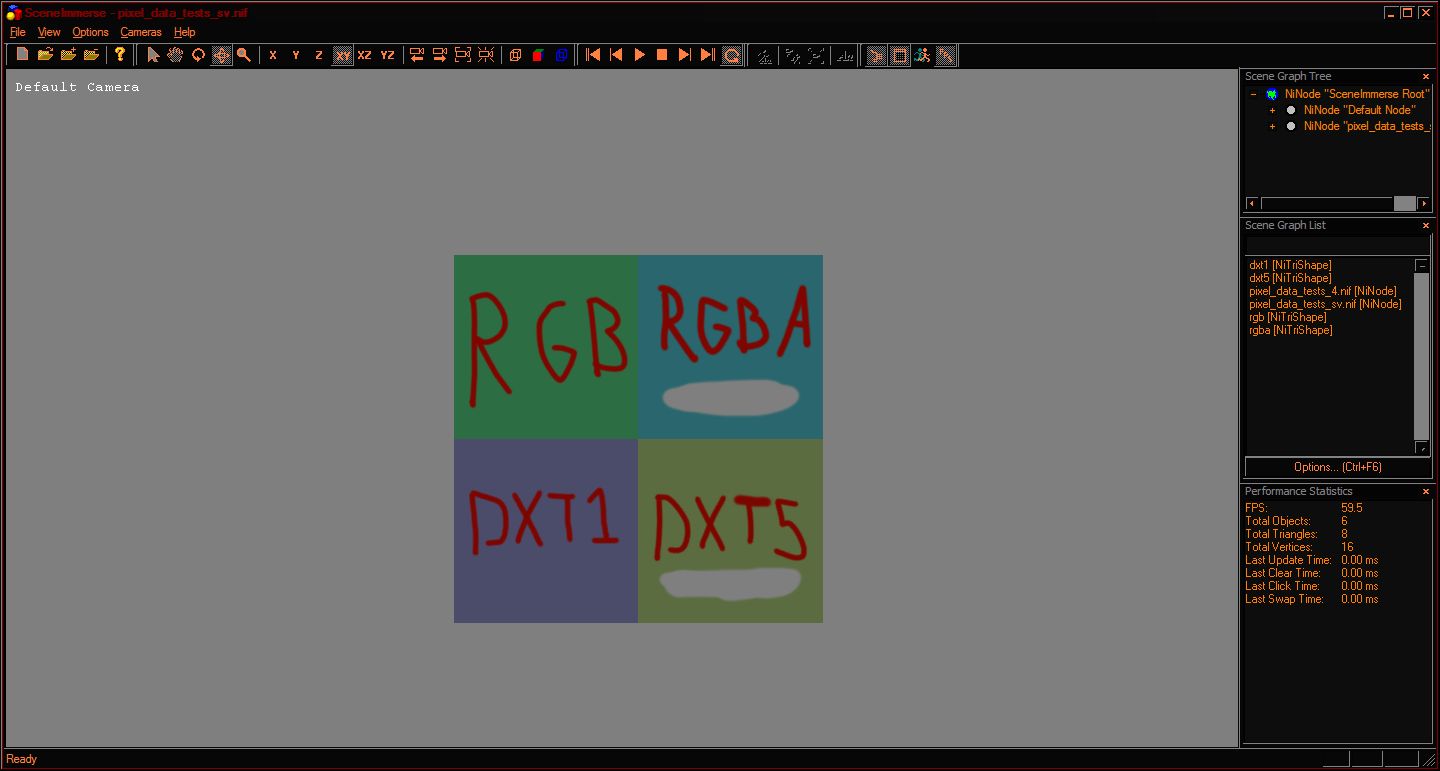Toggle the YZ plane constraint
Viewport: 1440px width, 771px height.
click(x=387, y=55)
